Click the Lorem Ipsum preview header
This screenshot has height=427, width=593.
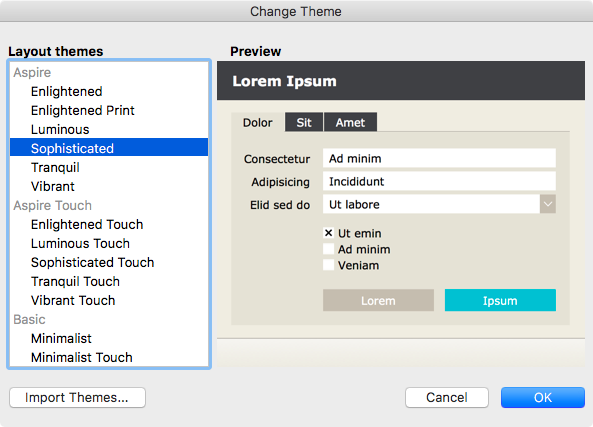tap(401, 81)
